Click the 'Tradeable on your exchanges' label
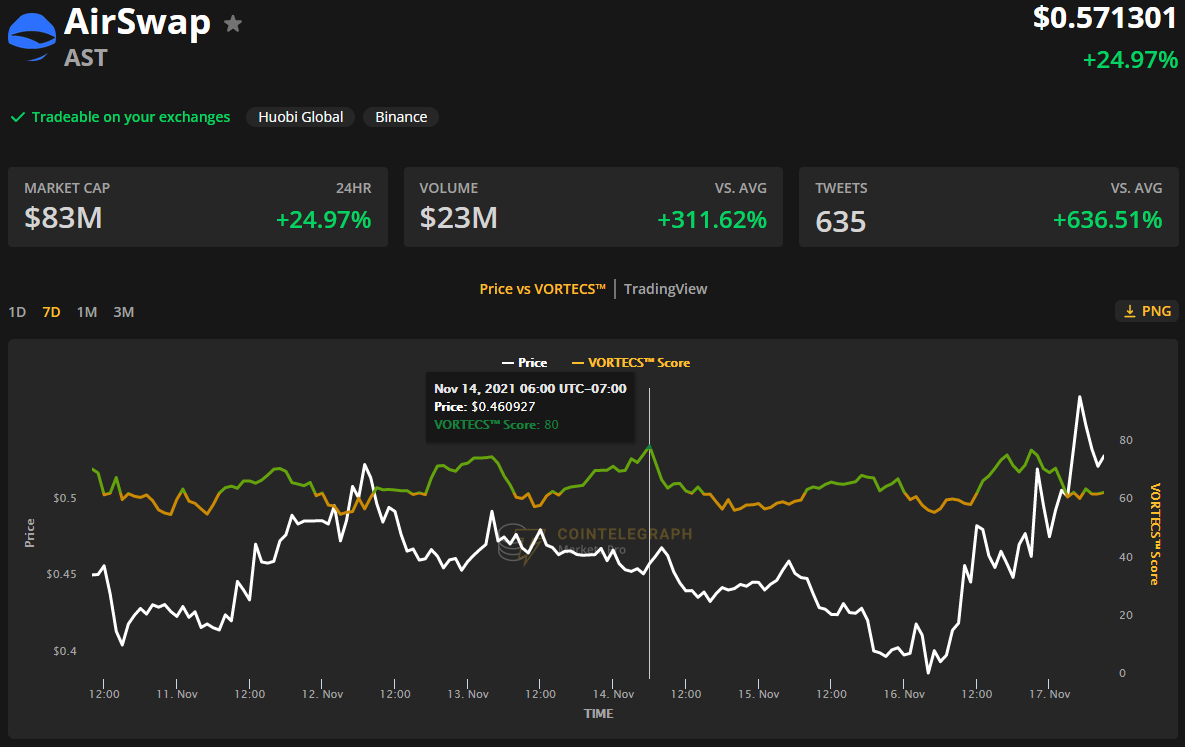Screen dimensions: 1185x747 pyautogui.click(x=131, y=117)
